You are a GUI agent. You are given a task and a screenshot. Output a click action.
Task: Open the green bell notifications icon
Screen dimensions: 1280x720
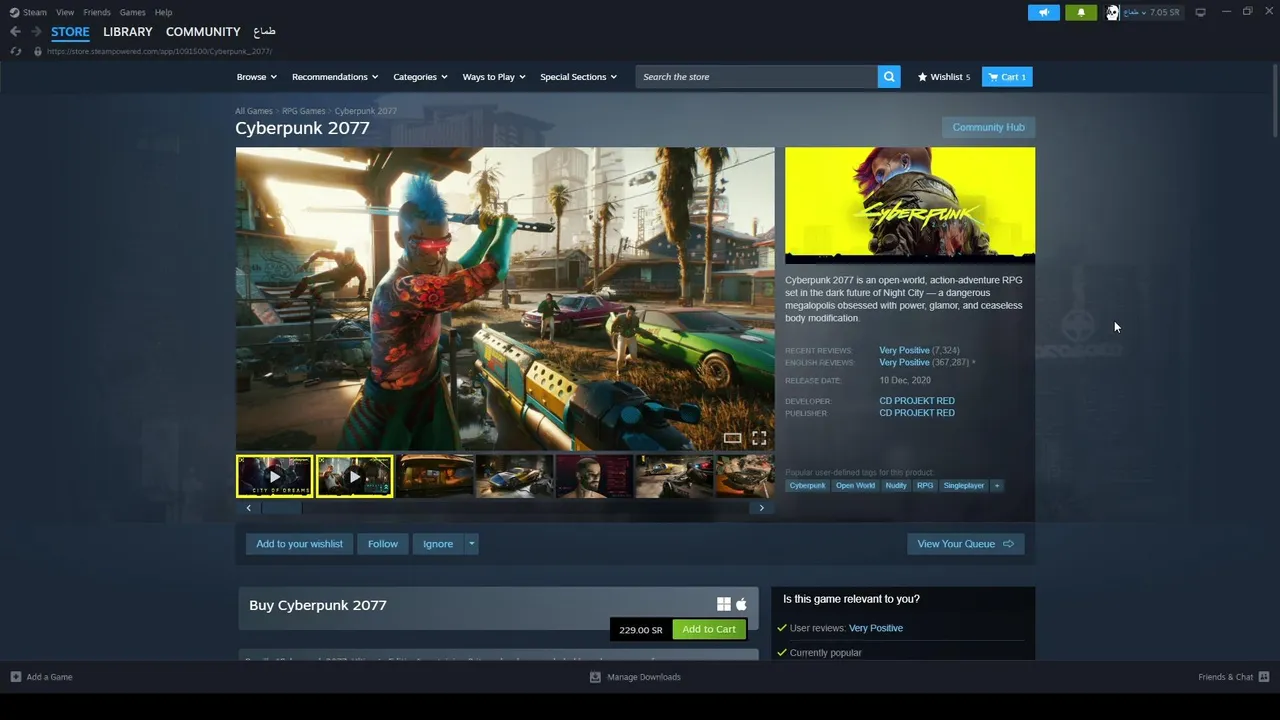coord(1081,12)
